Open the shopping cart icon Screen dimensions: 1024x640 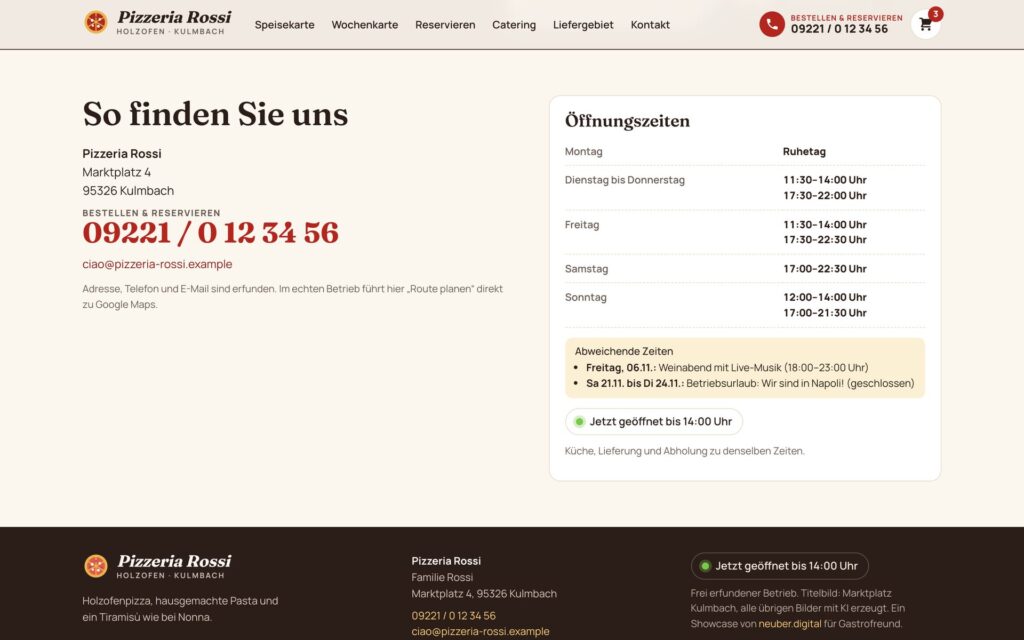click(x=925, y=25)
